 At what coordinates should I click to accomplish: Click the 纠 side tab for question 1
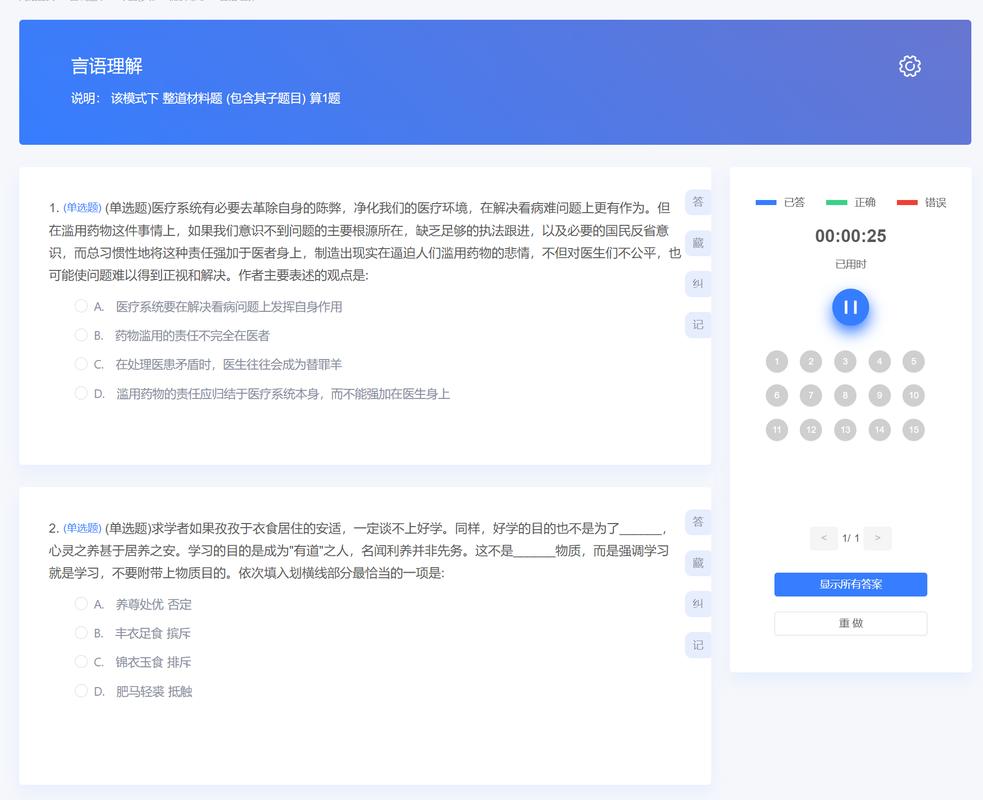[x=698, y=283]
